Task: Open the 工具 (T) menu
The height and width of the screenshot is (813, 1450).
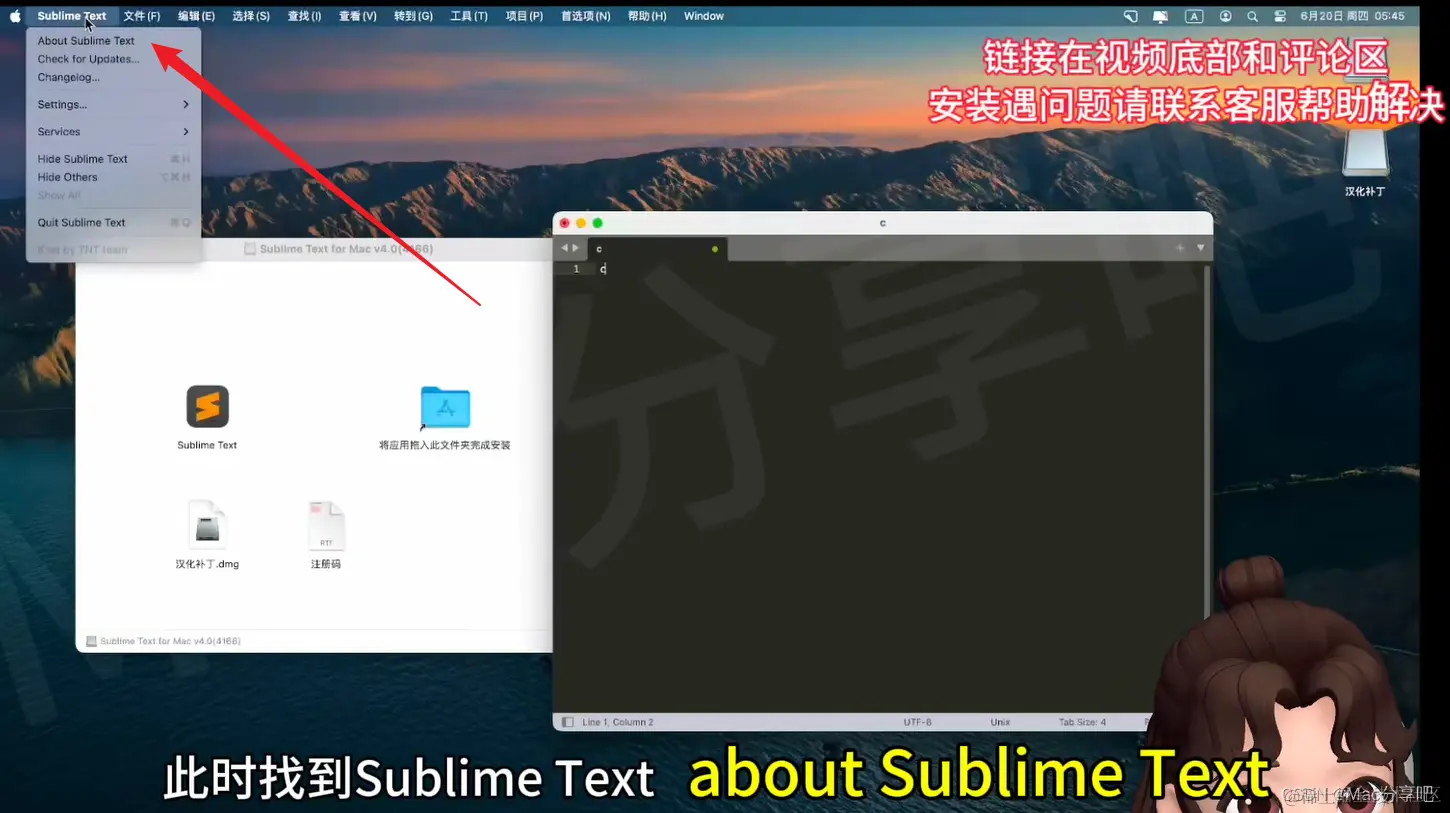Action: pos(469,16)
